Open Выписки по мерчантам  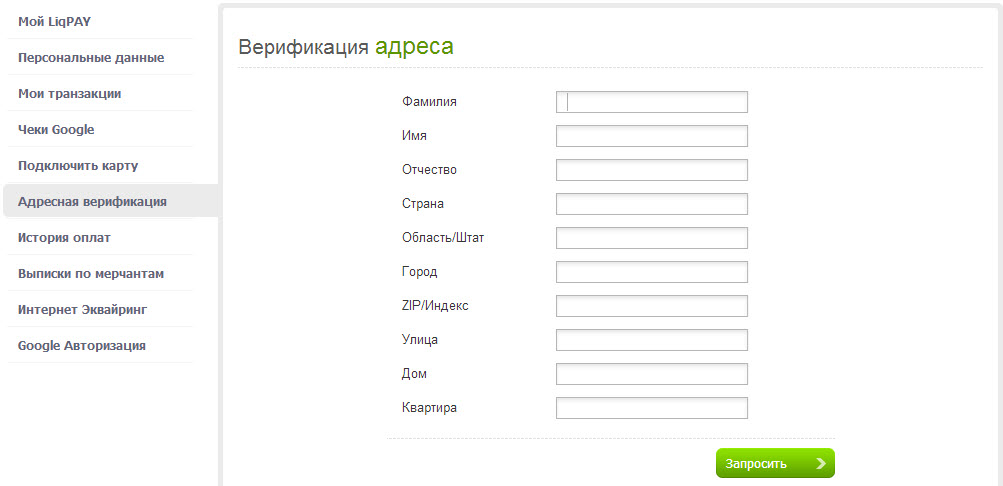point(91,273)
